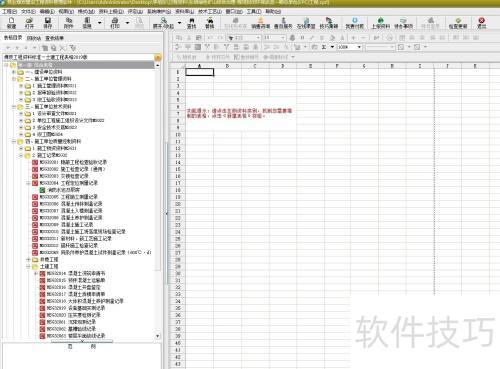Click tree panel scroll-down arrow
The width and height of the screenshot is (500, 369).
pyautogui.click(x=158, y=336)
